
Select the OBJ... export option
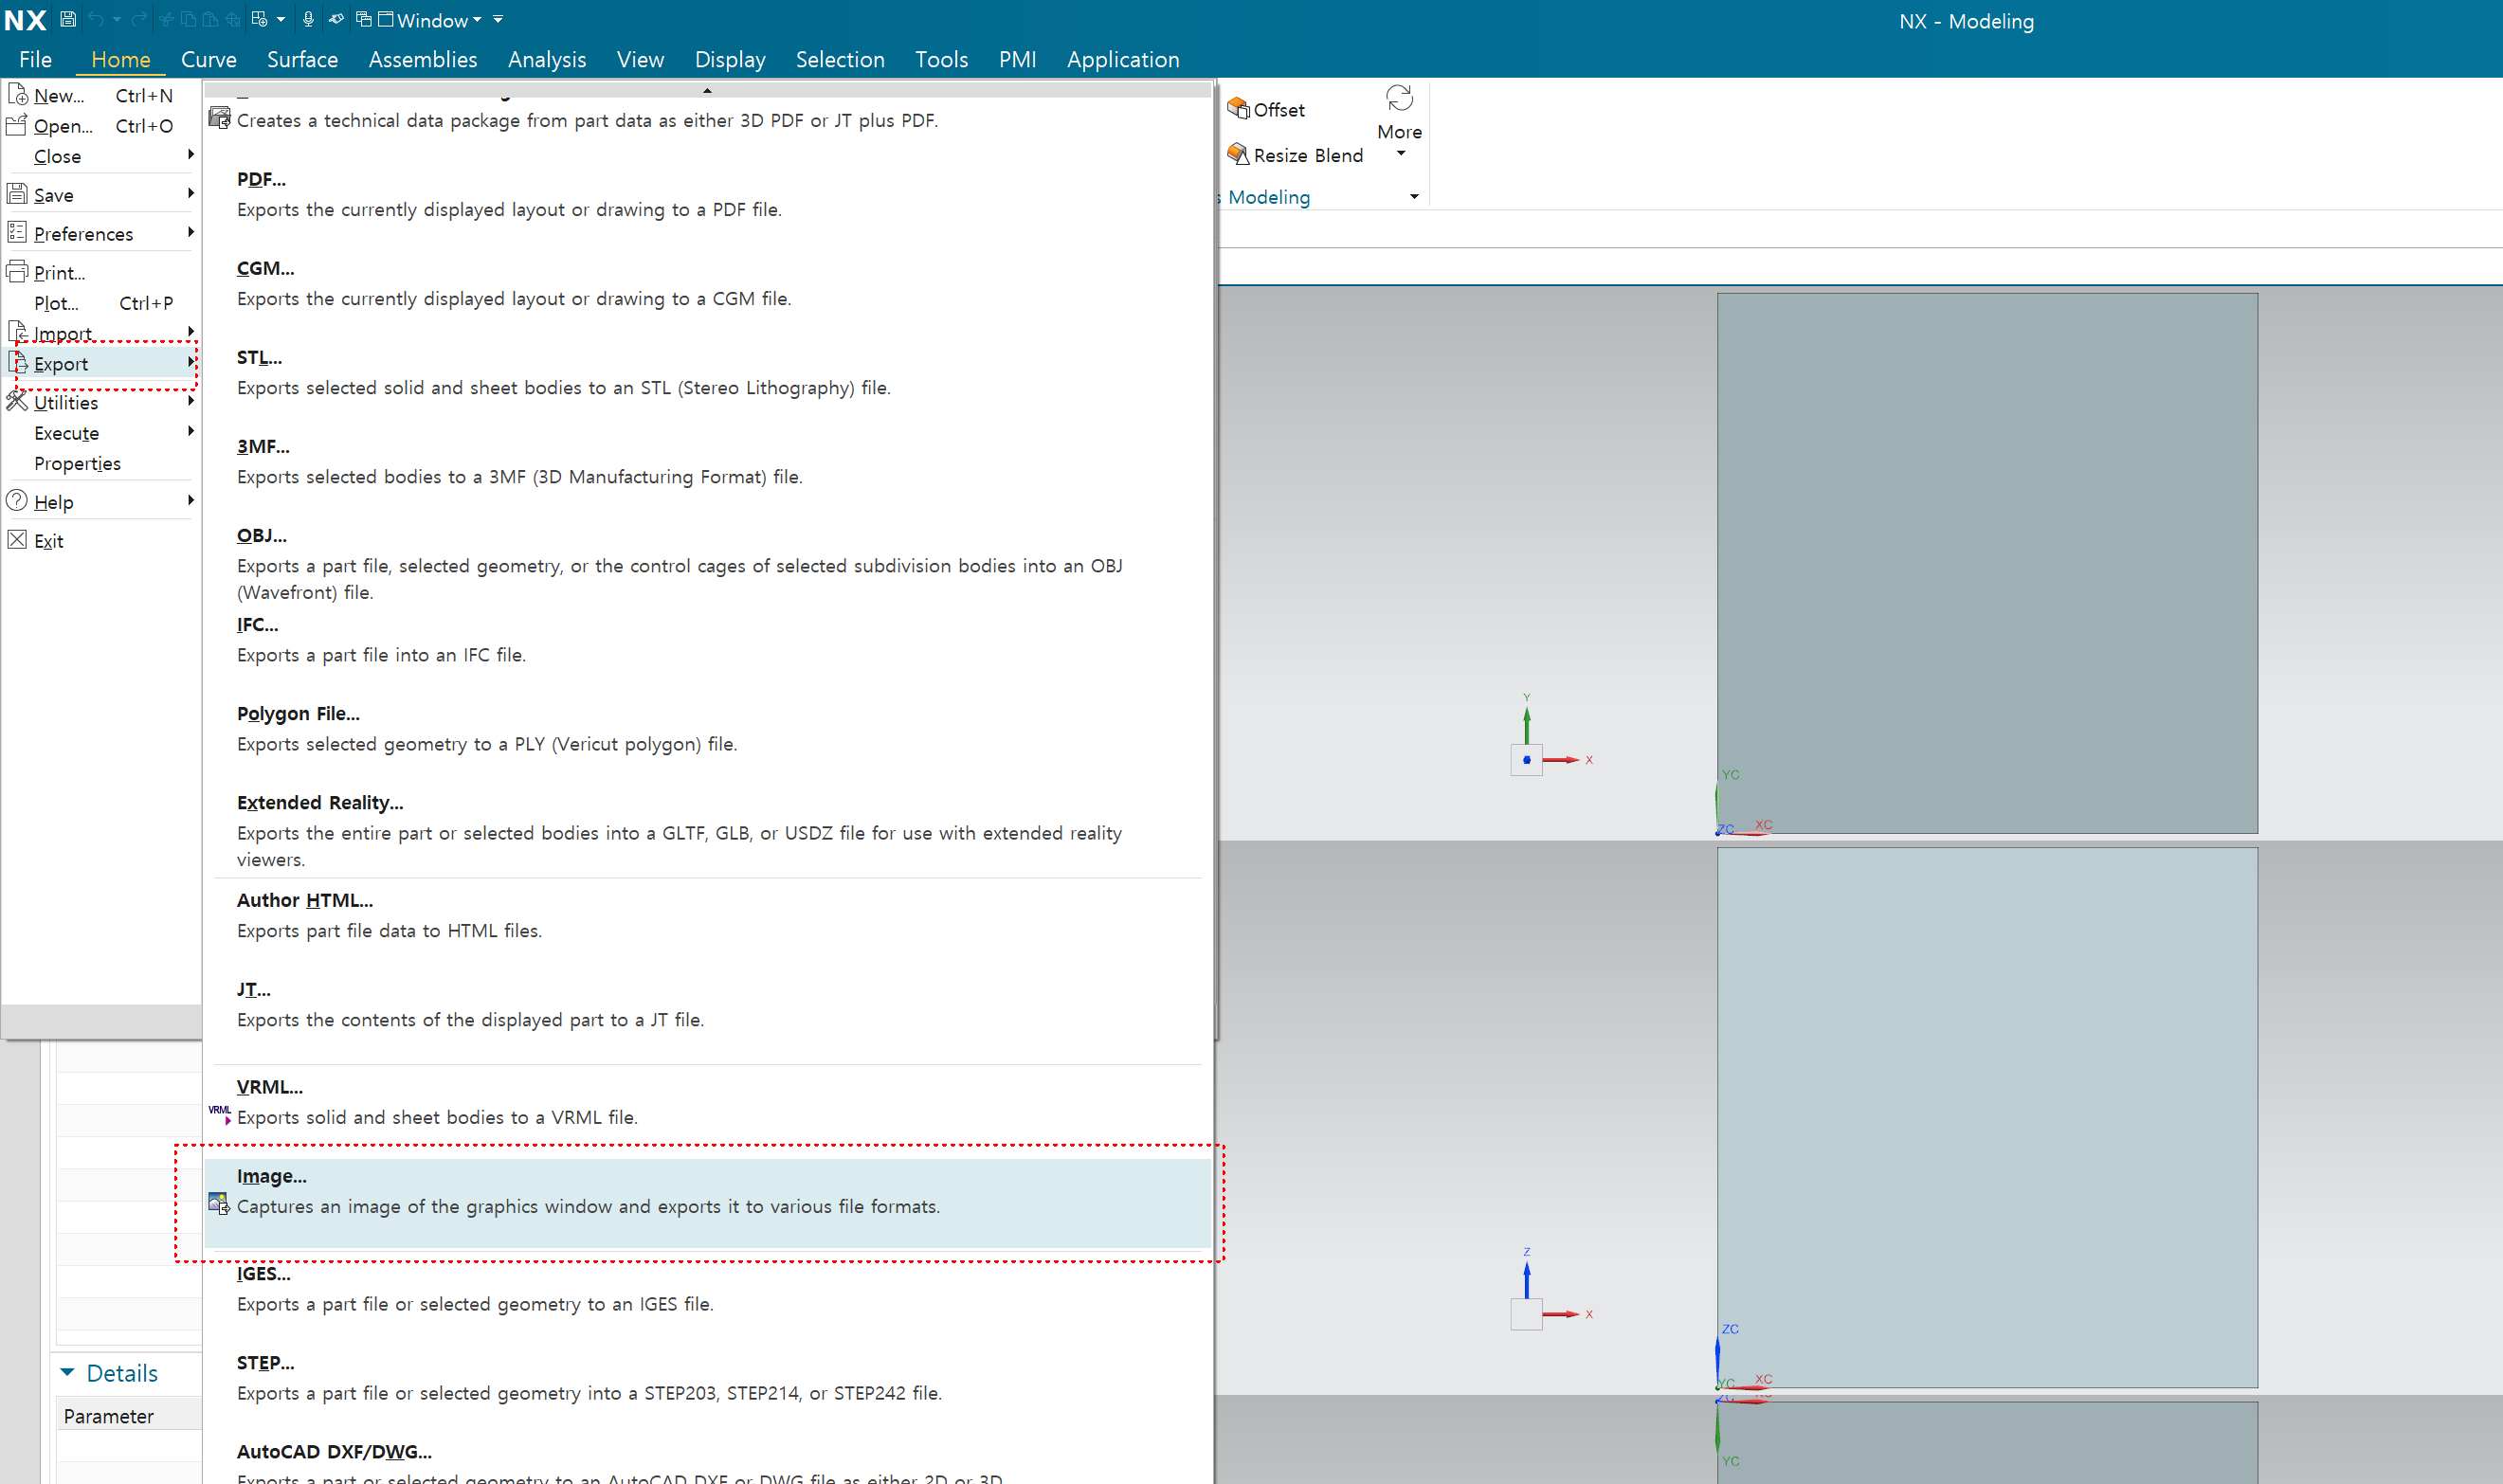708,563
